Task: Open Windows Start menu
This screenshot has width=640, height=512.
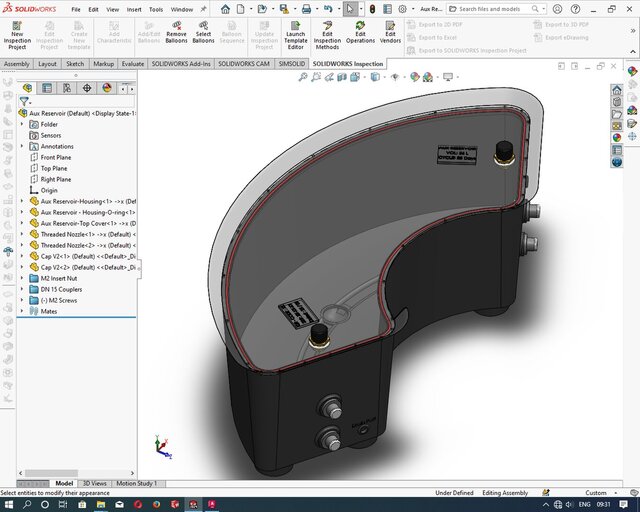Action: click(10, 503)
